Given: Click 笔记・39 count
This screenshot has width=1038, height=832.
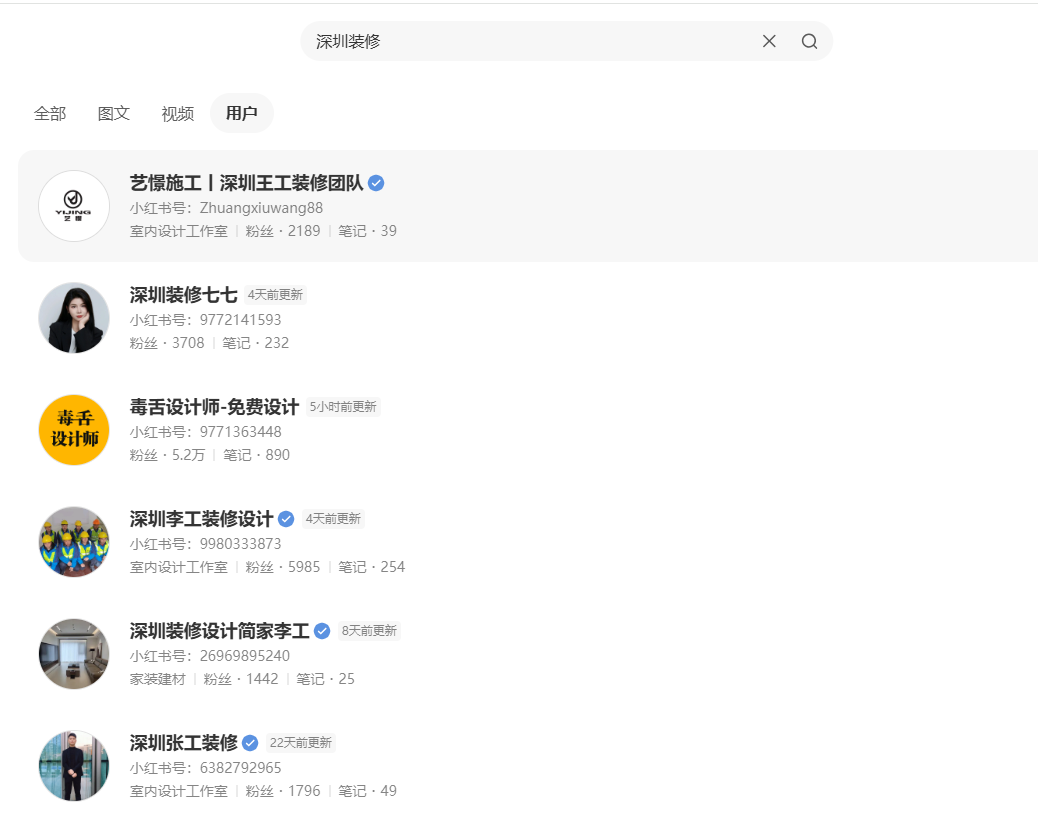Looking at the screenshot, I should click(x=367, y=231).
